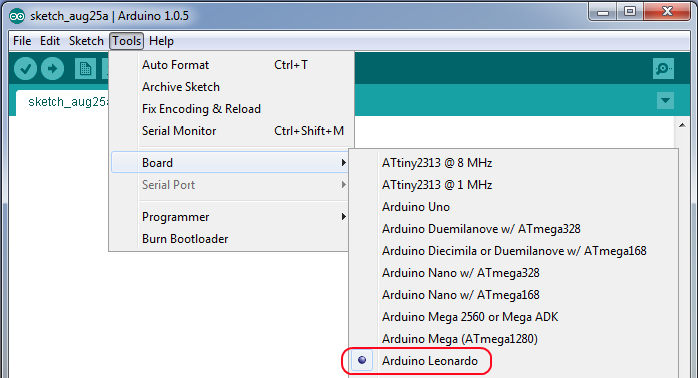Click the Verify checkmark toolbar icon

(25, 69)
